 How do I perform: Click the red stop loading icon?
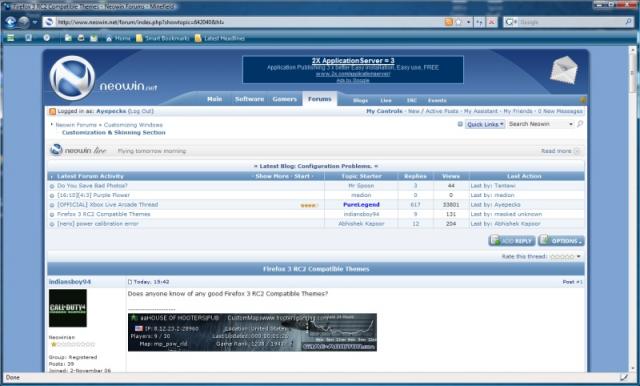coord(492,22)
